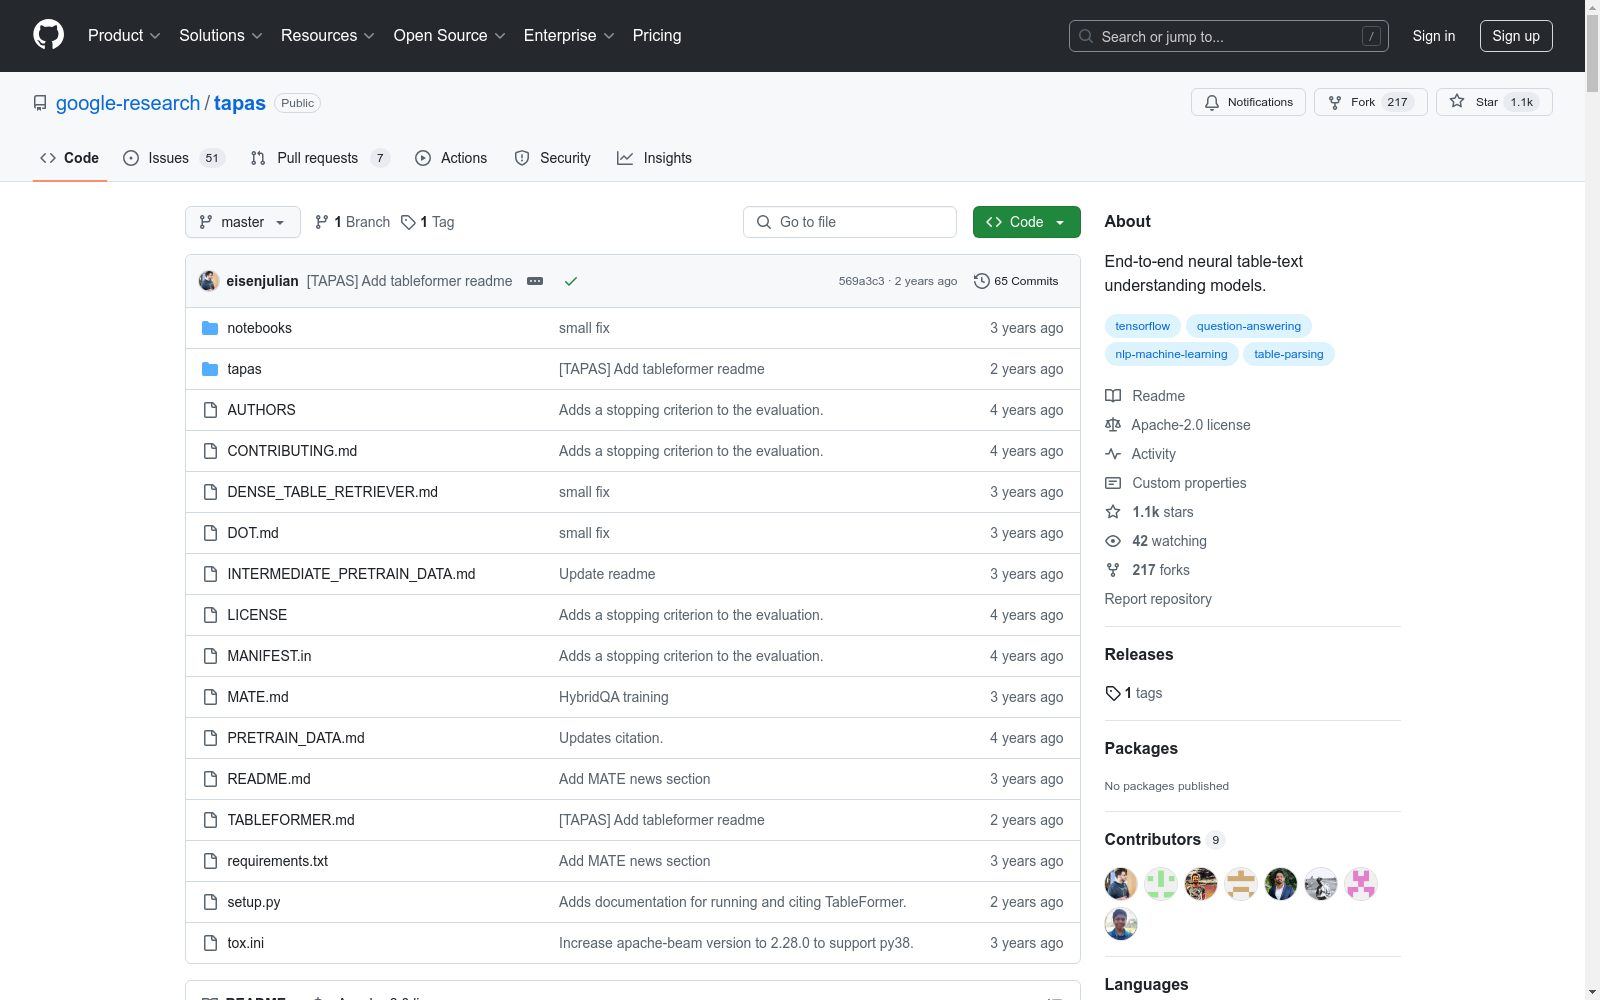Screen dimensions: 1600x1000
Task: Open the first contributor avatar
Action: click(1121, 884)
